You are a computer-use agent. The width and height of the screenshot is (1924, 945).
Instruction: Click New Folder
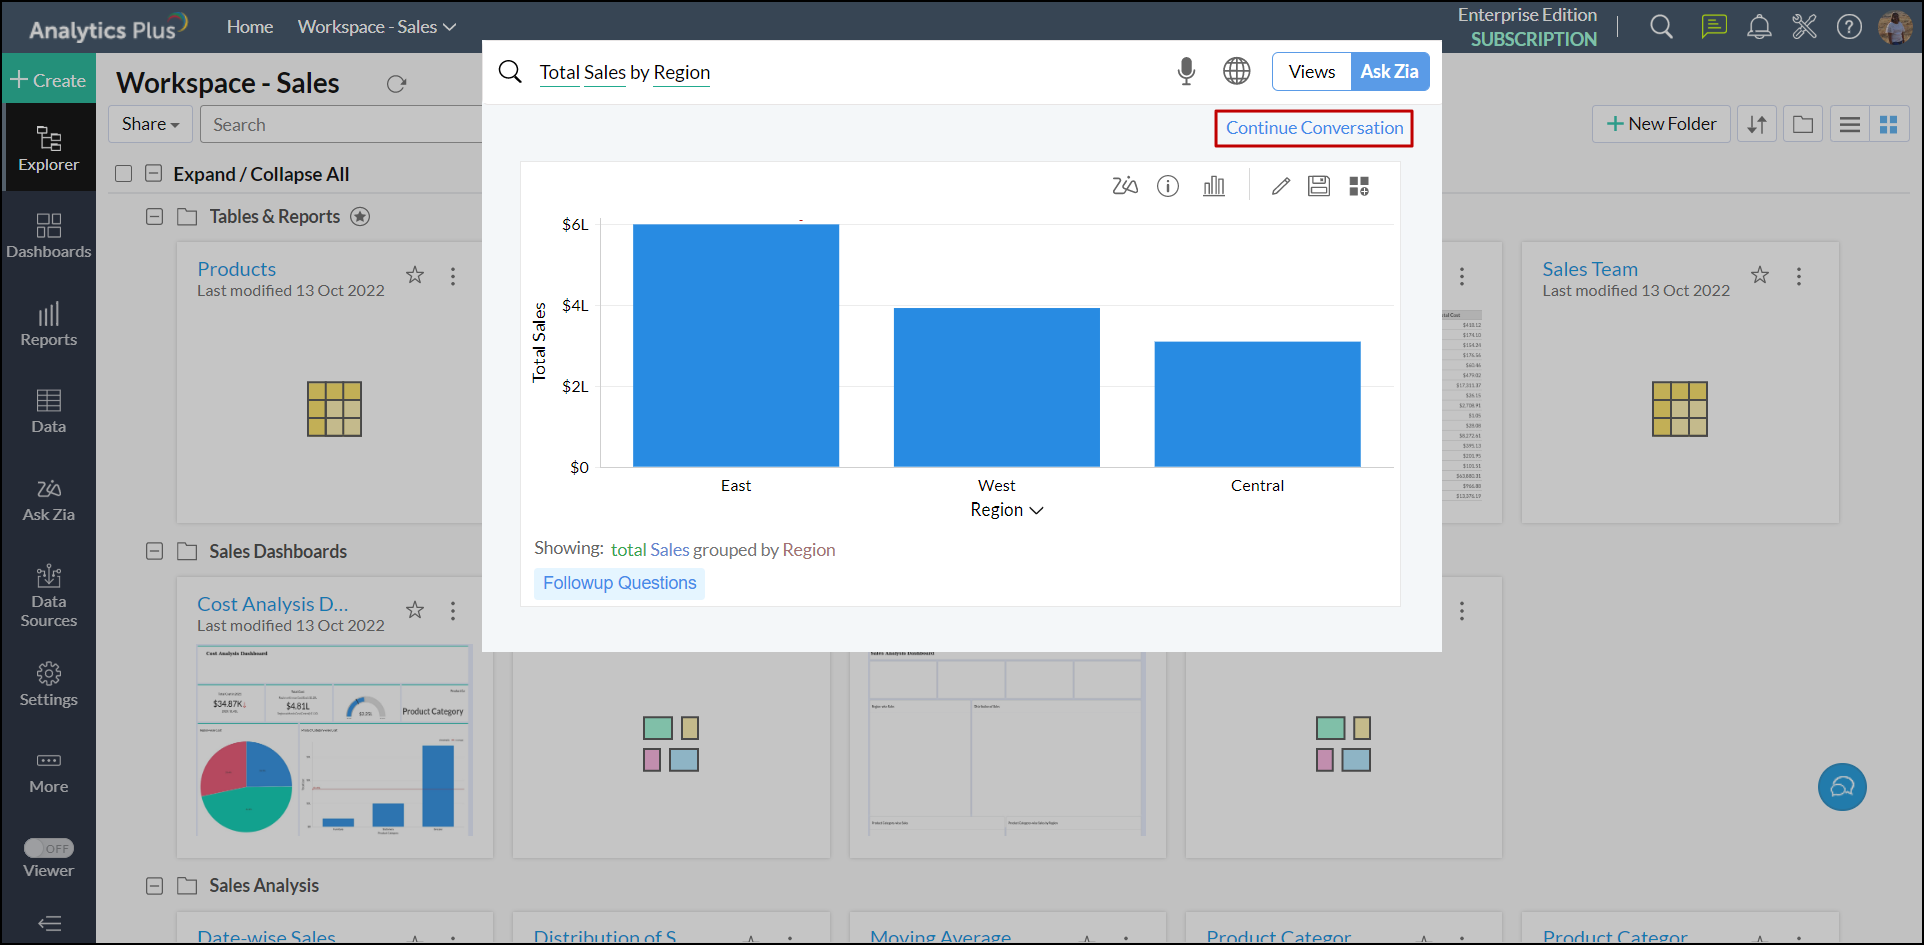coord(1661,124)
